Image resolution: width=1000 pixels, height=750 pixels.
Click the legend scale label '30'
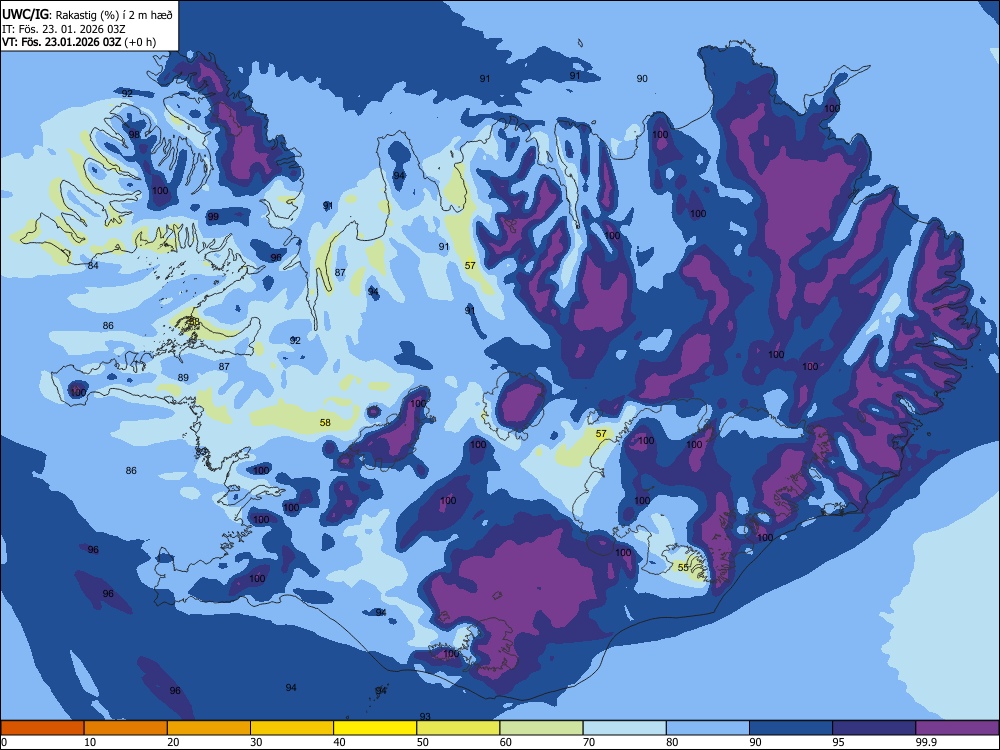256,742
